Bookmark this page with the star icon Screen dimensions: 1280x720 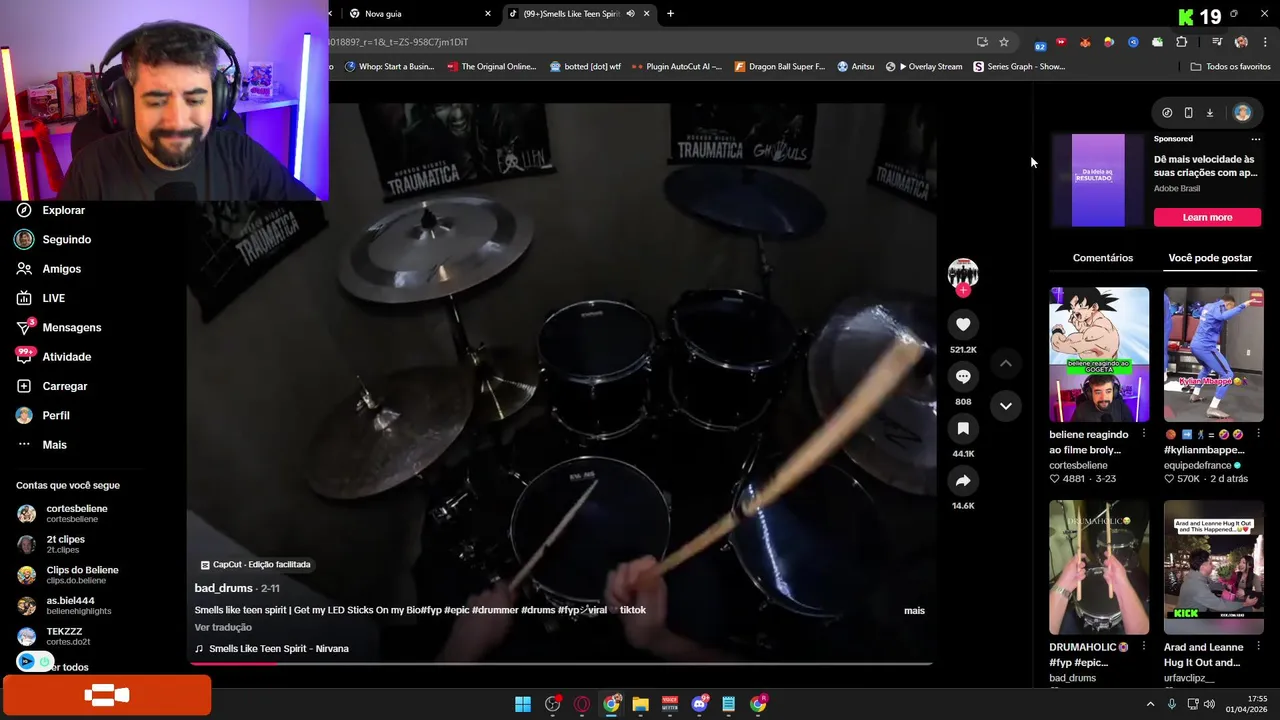(x=1004, y=42)
